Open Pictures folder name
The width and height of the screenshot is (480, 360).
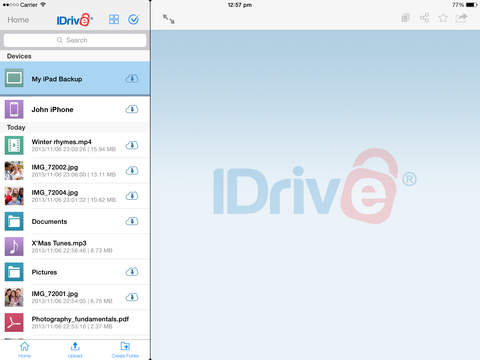[x=44, y=272]
